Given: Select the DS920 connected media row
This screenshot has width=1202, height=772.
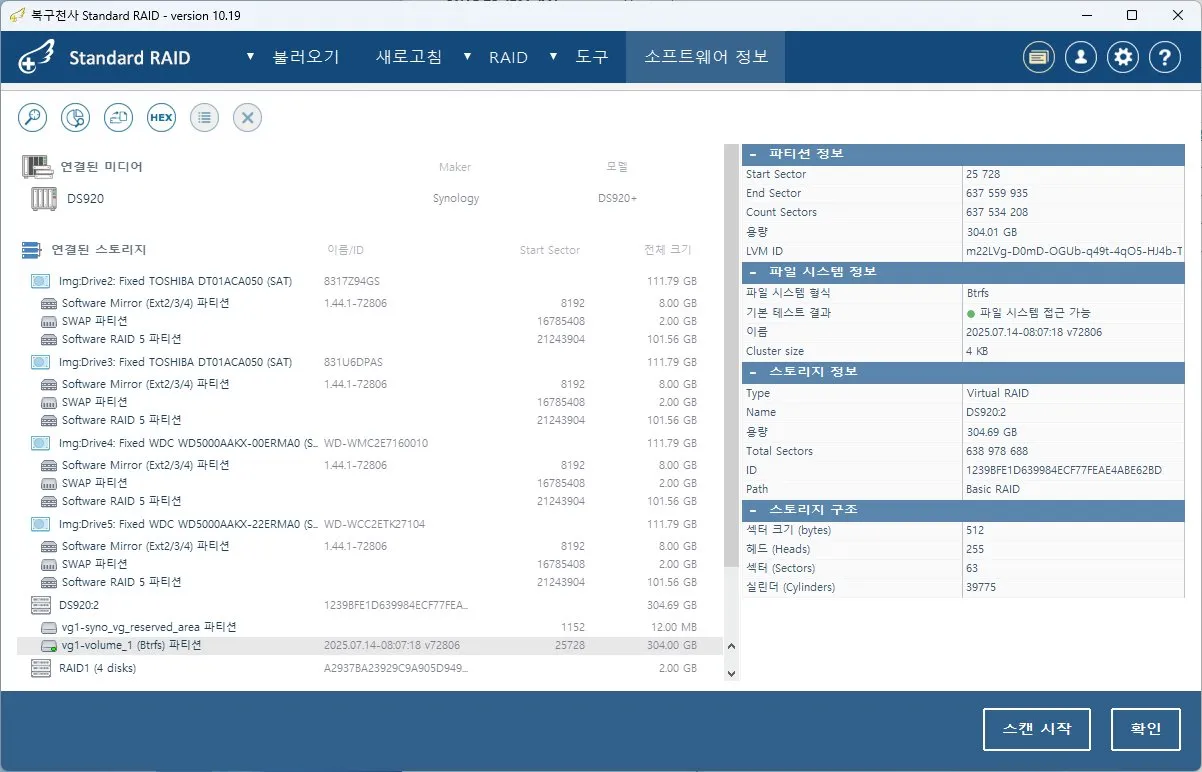Looking at the screenshot, I should pyautogui.click(x=369, y=198).
